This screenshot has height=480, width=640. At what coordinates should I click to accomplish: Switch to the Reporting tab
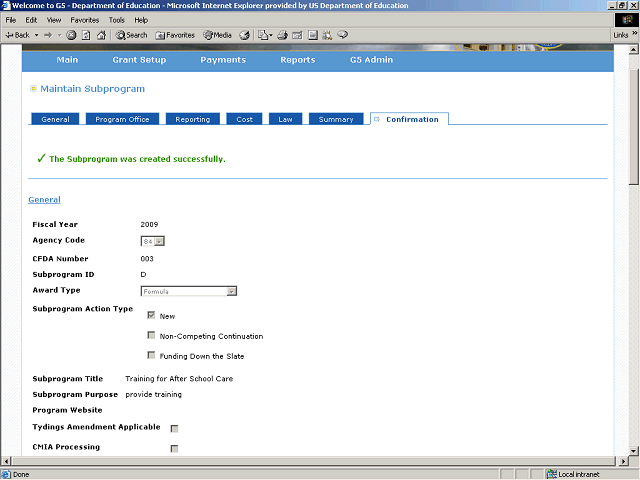pos(193,119)
